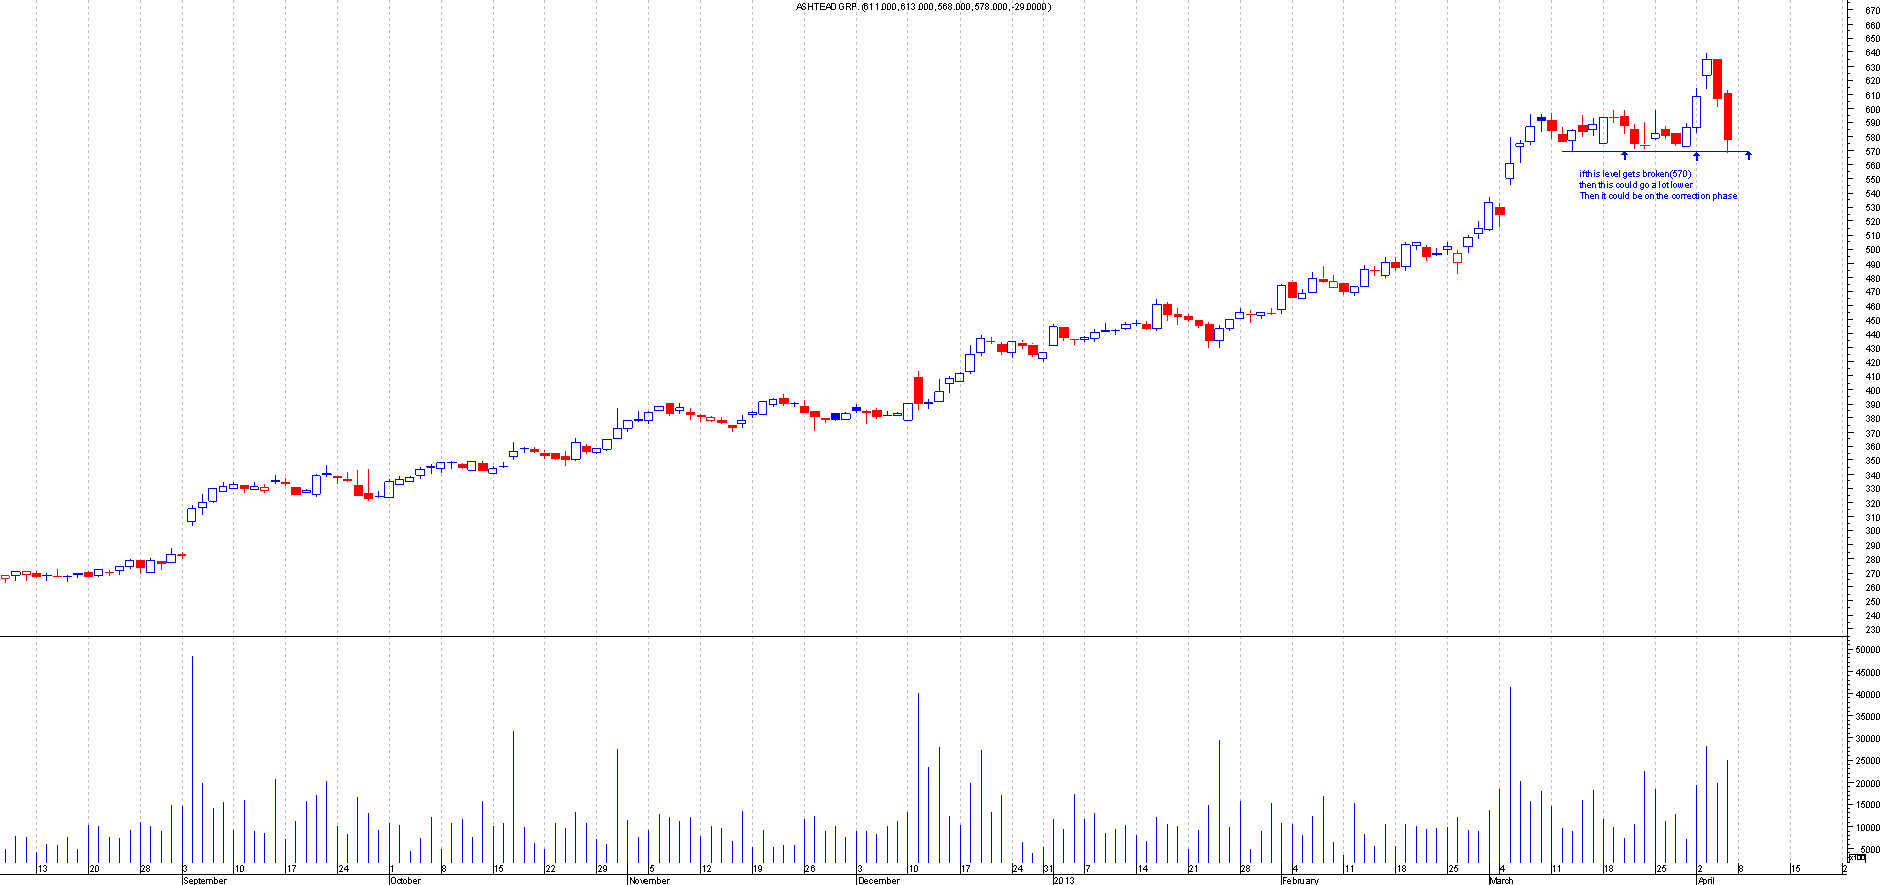Click the tall December volume spike bar
The height and width of the screenshot is (885, 1883).
[x=918, y=778]
